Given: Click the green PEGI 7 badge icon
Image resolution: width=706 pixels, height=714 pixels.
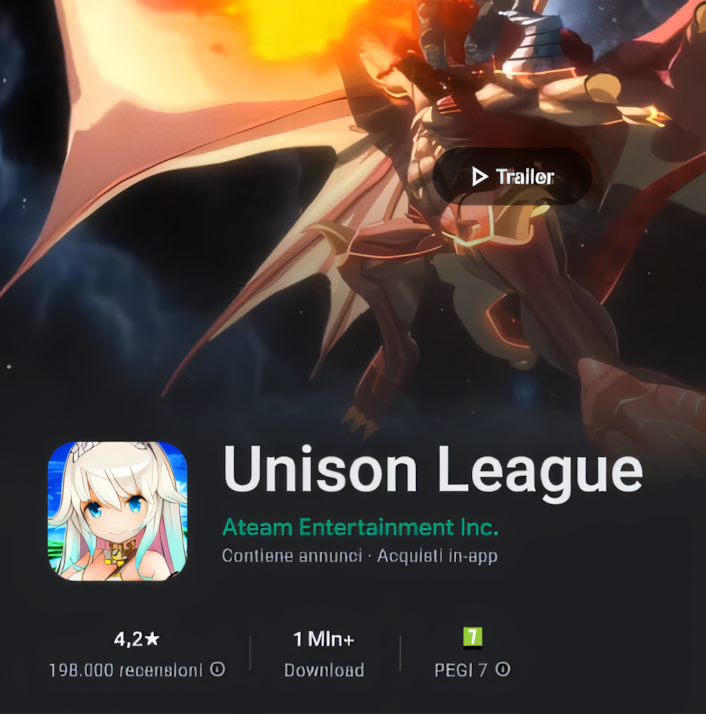Looking at the screenshot, I should pos(472,637).
